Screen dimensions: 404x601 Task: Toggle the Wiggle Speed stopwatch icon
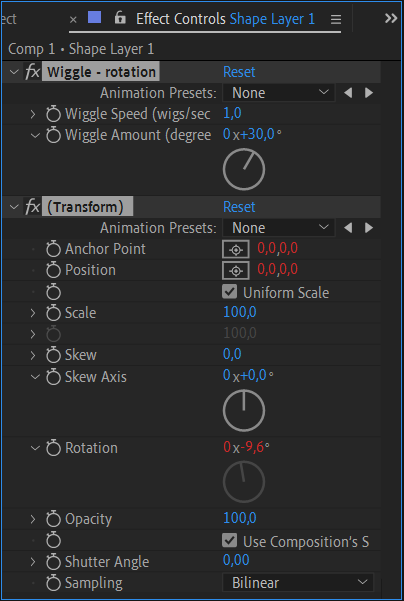click(53, 114)
